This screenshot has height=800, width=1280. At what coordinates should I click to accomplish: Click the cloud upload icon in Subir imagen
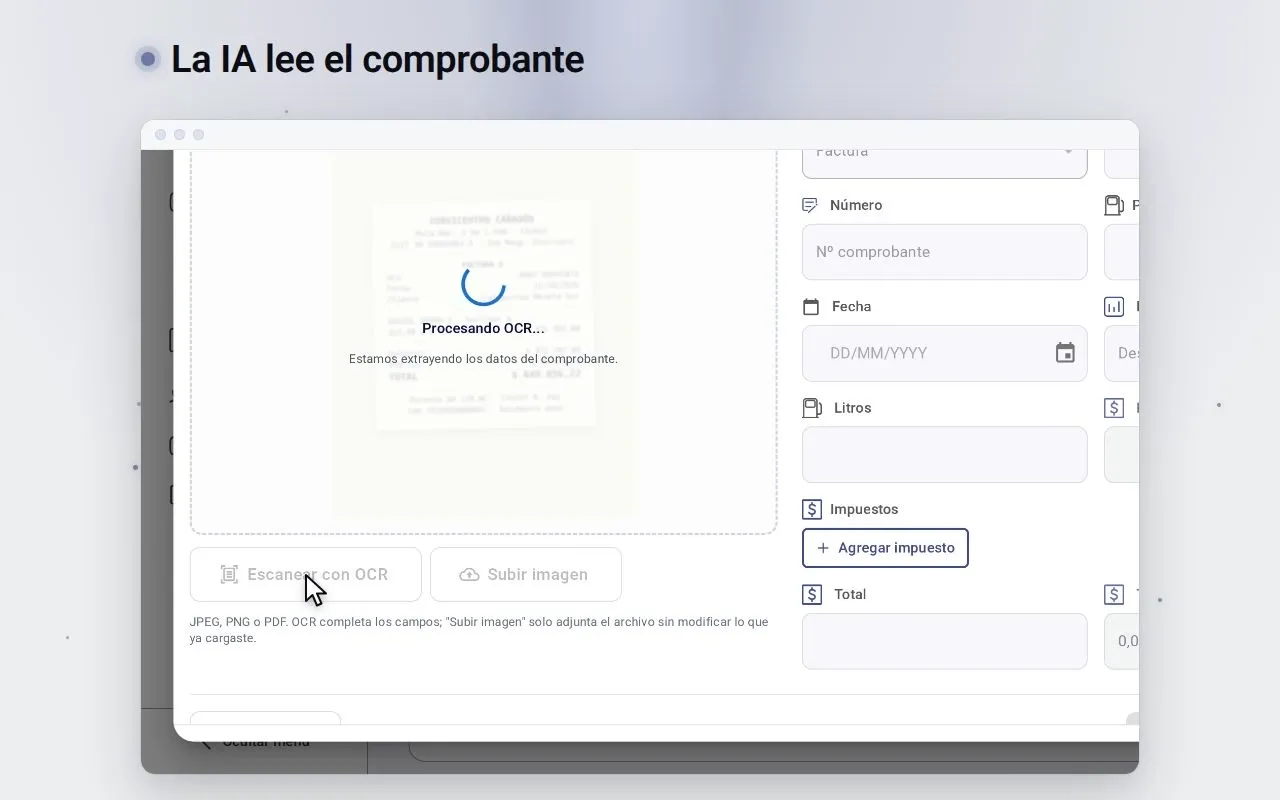(469, 574)
